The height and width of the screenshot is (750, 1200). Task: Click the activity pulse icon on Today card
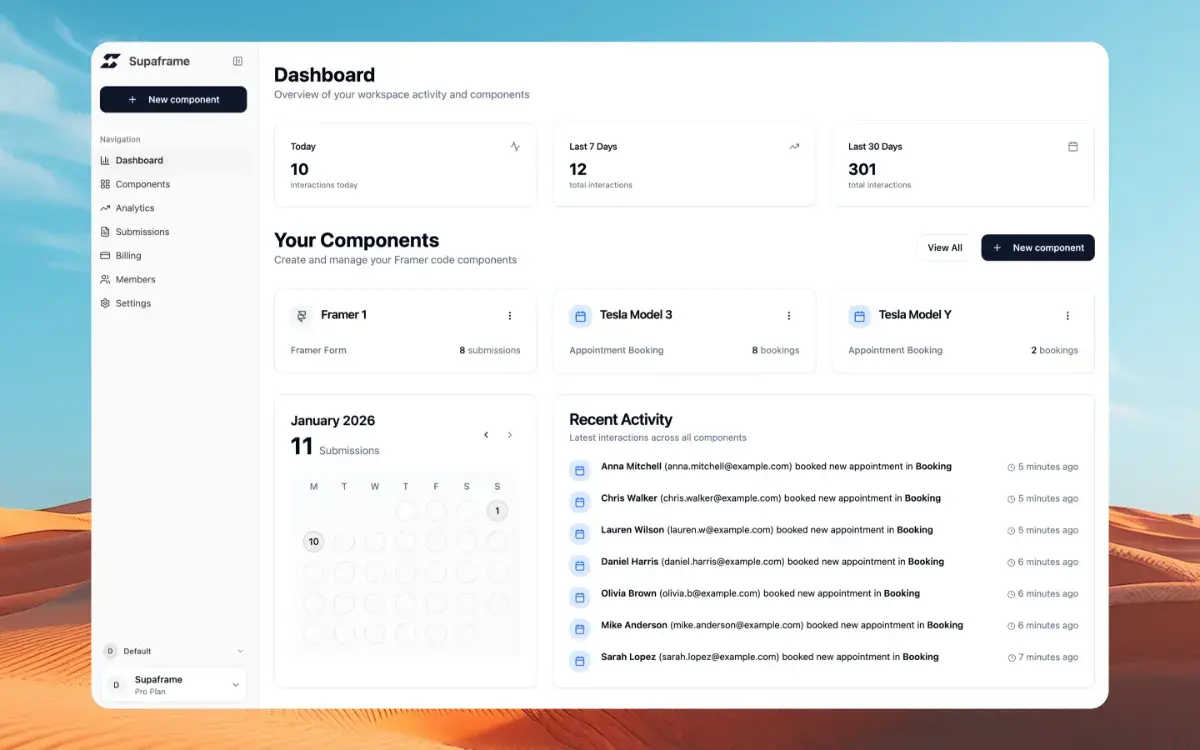[515, 146]
